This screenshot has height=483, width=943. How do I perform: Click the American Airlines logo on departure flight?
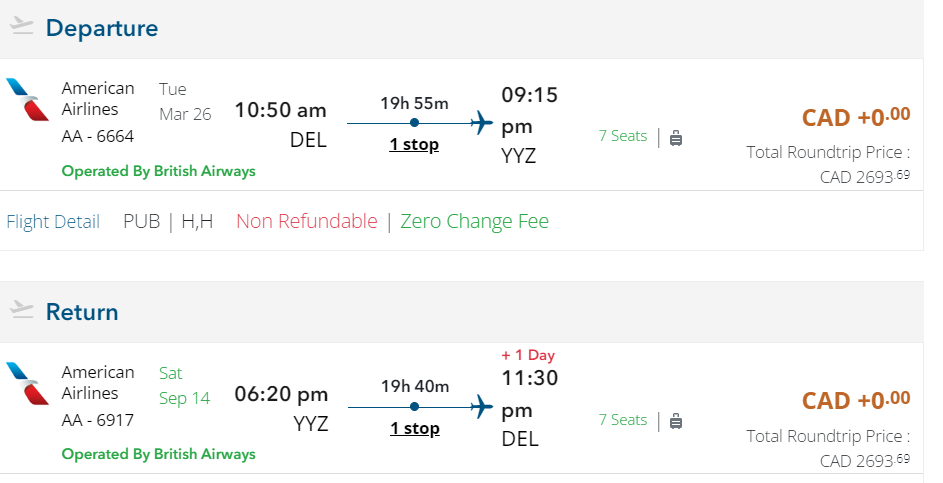pos(27,100)
